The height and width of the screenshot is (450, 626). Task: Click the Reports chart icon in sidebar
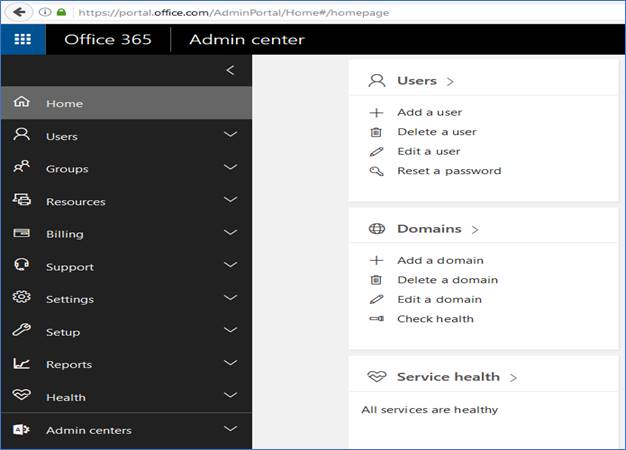coord(22,363)
